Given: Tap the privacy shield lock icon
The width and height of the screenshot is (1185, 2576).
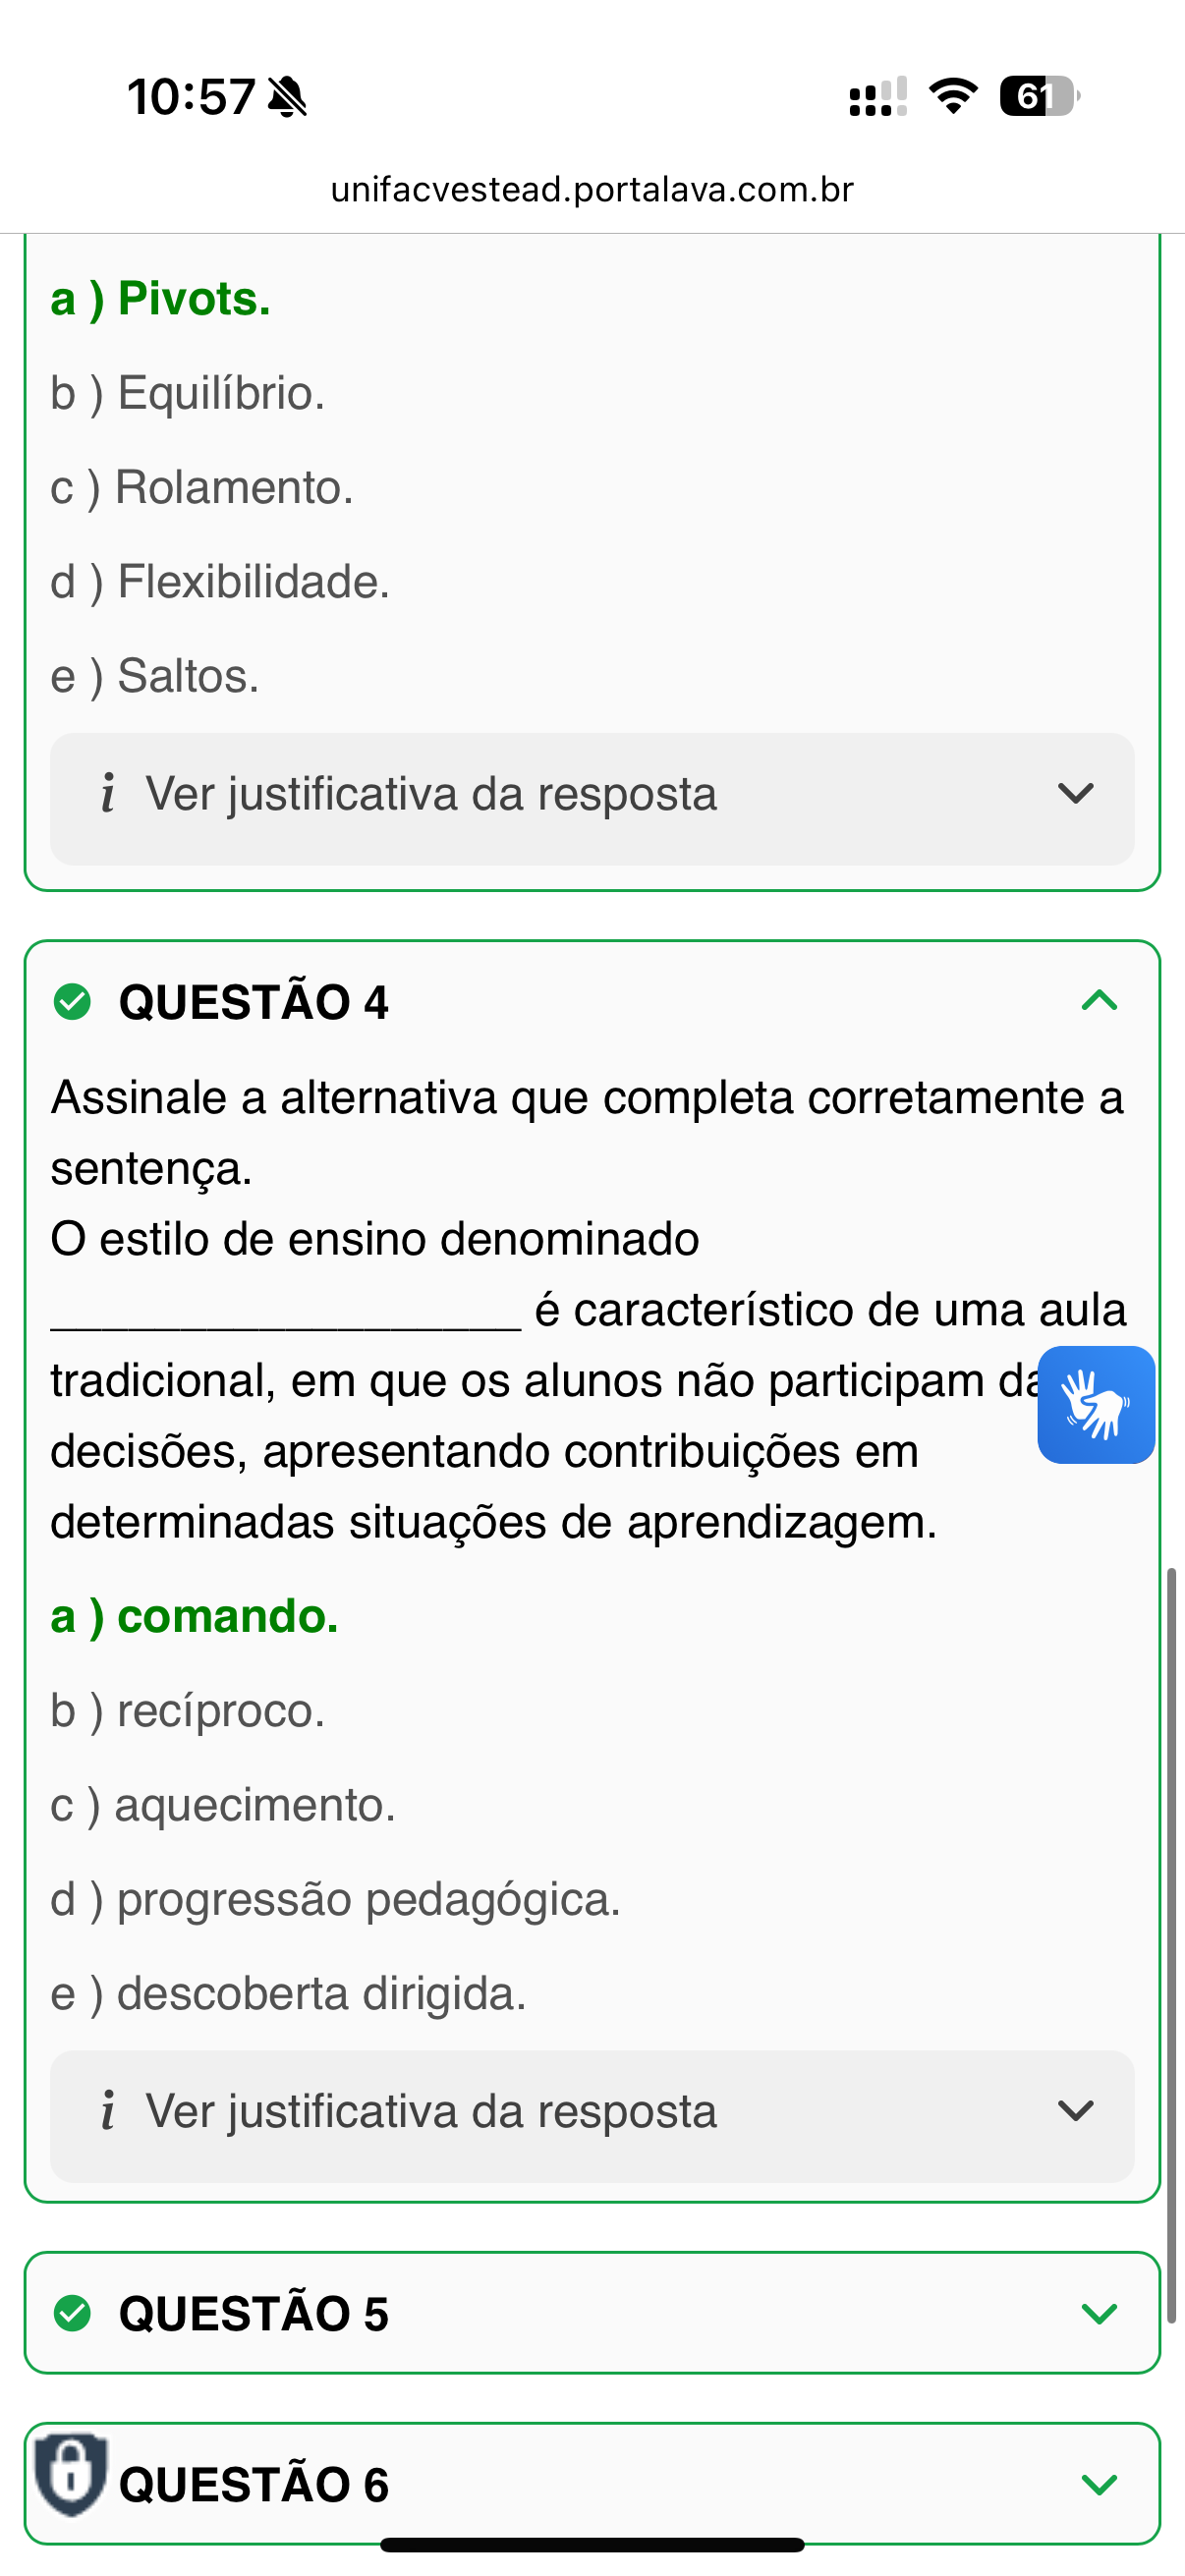Looking at the screenshot, I should (x=70, y=2472).
